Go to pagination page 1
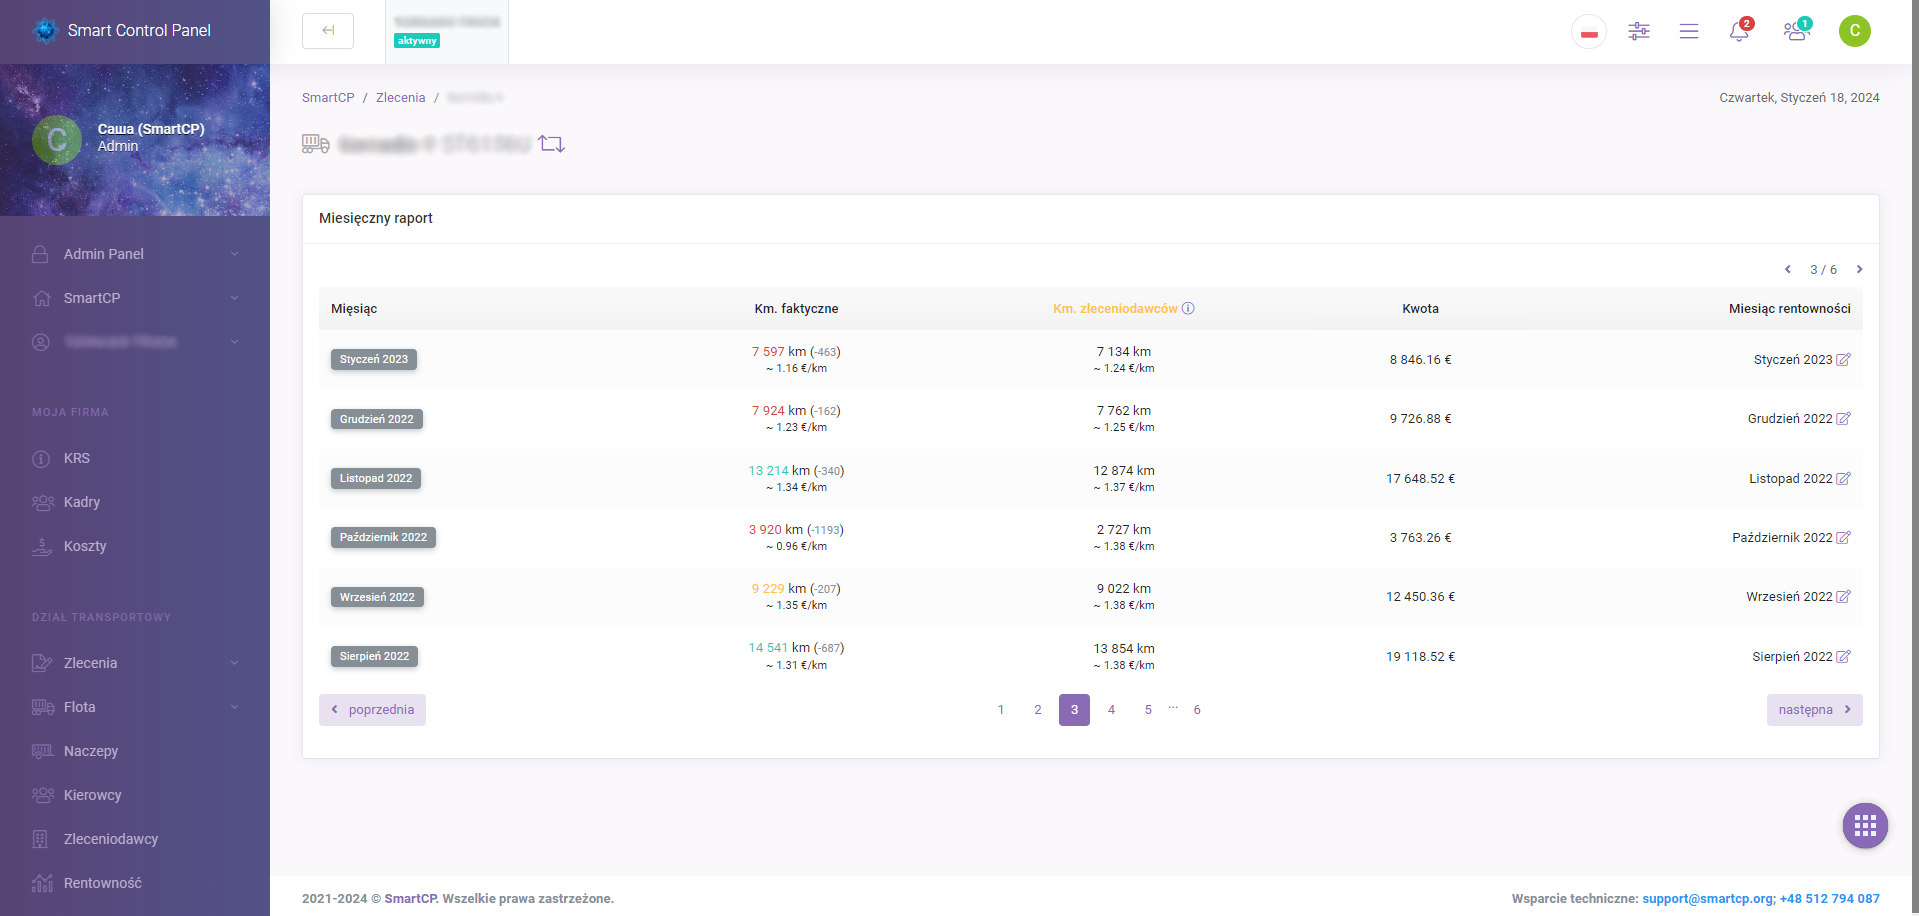Viewport: 1919px width, 916px height. pyautogui.click(x=1001, y=710)
